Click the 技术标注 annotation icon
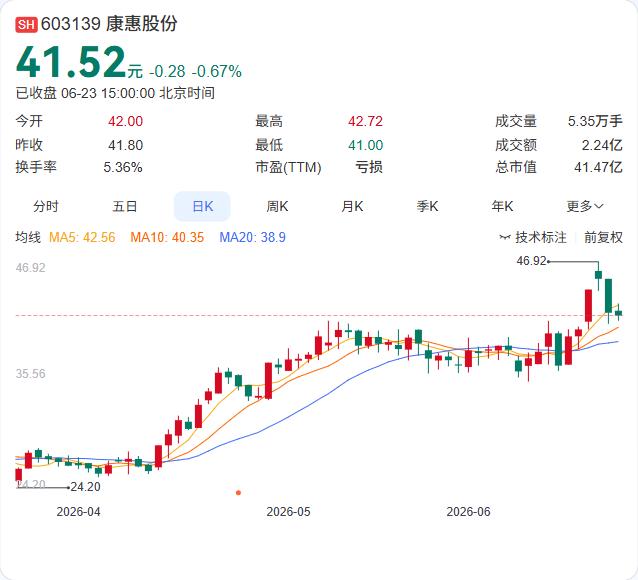 point(505,237)
